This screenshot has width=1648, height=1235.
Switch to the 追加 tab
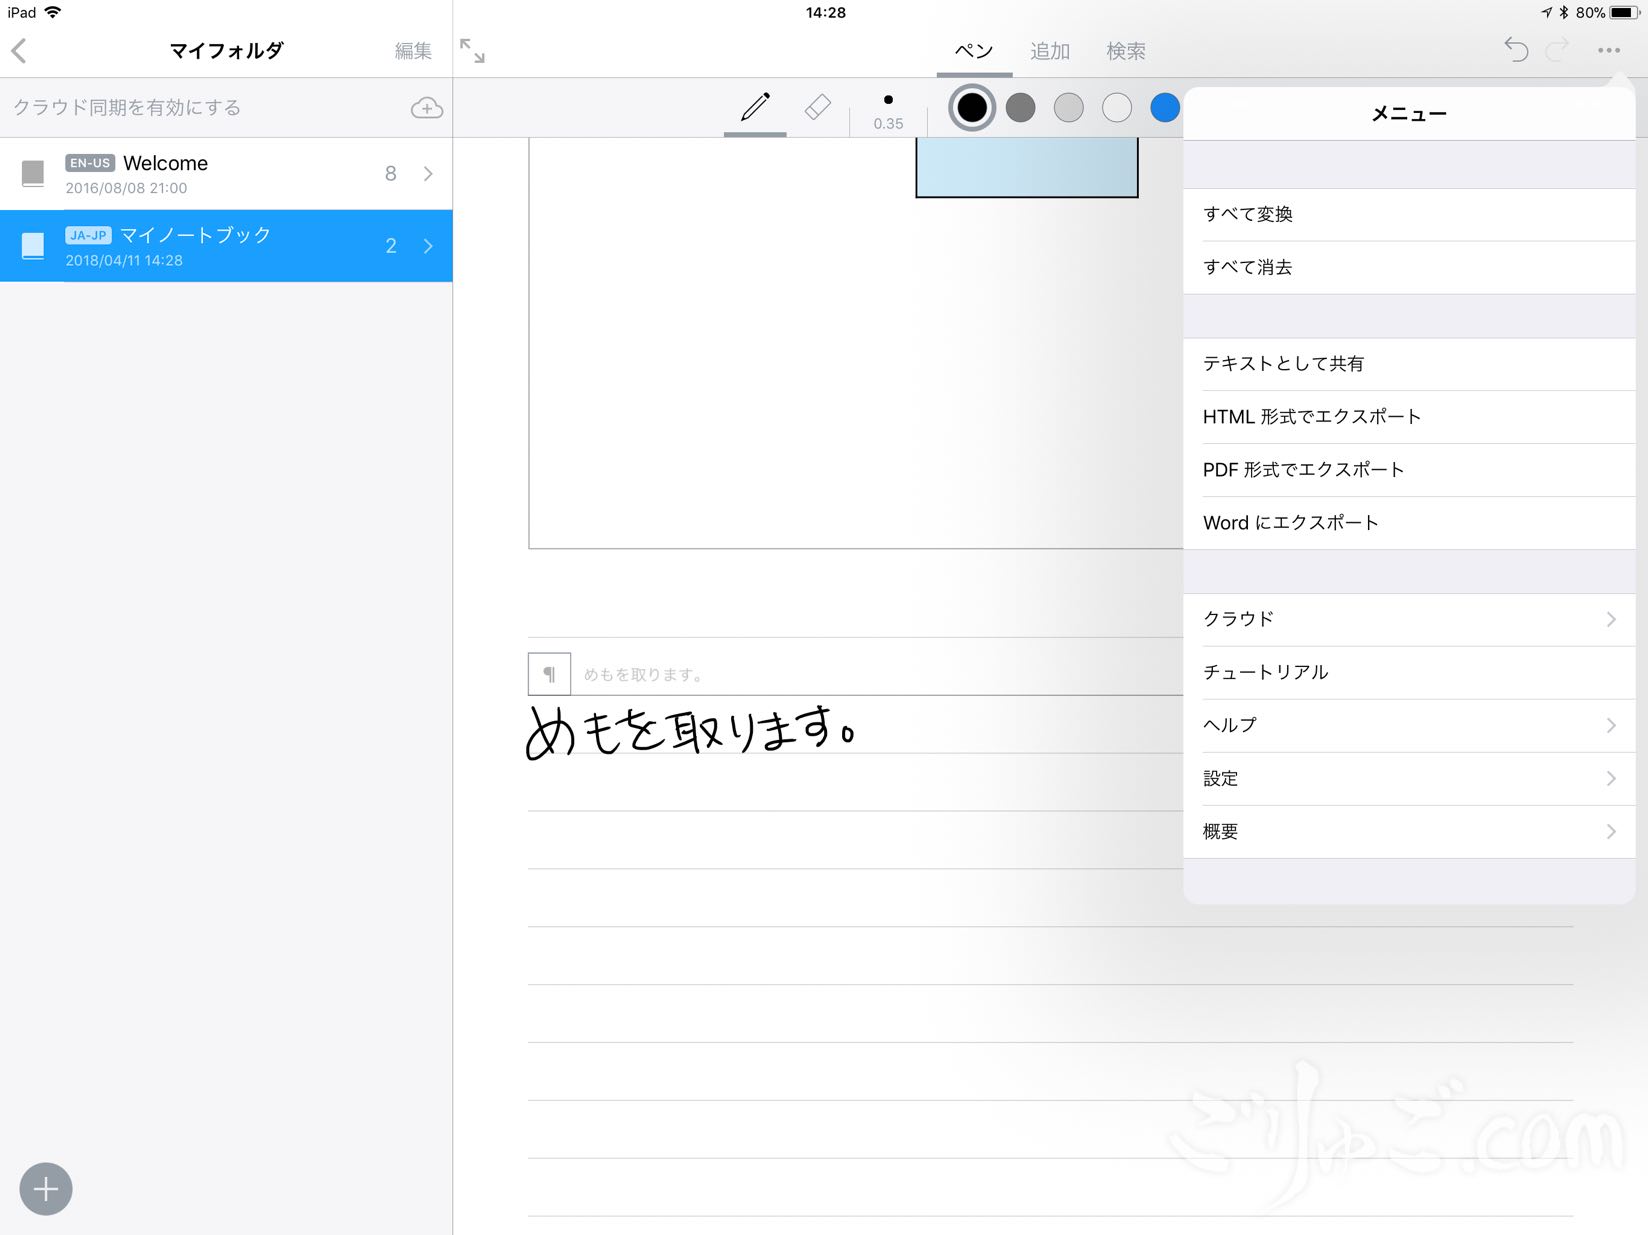pyautogui.click(x=1050, y=51)
